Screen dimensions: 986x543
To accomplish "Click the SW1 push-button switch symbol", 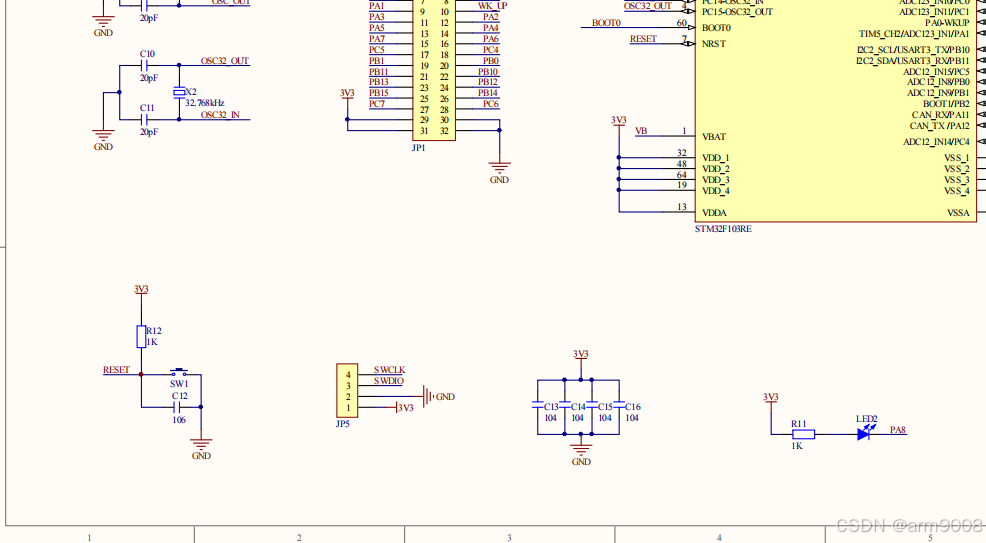I will (179, 373).
